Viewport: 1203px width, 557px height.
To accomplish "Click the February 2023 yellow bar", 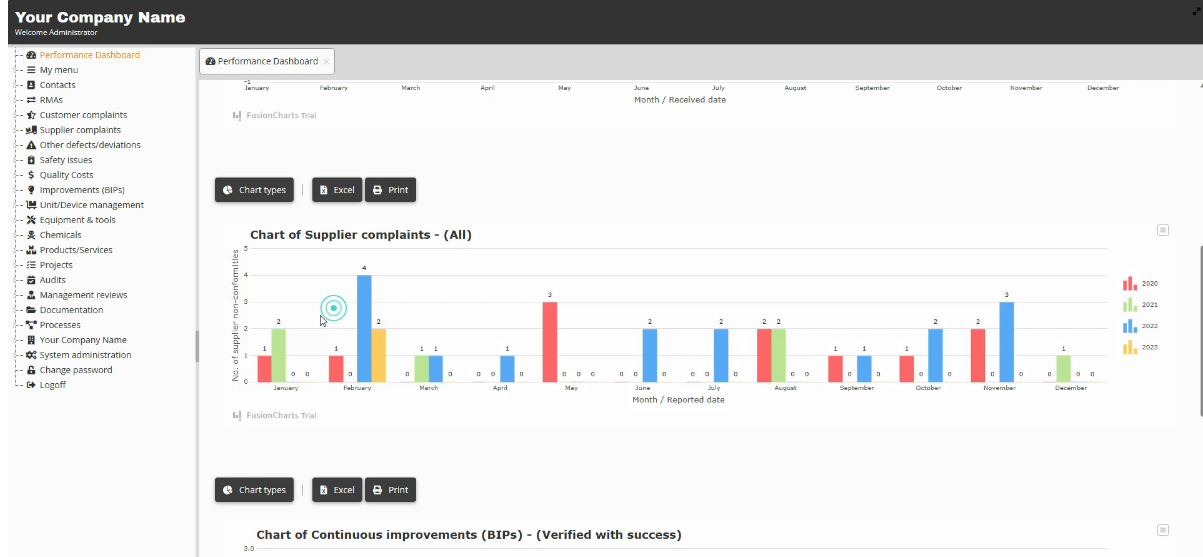I will (378, 355).
